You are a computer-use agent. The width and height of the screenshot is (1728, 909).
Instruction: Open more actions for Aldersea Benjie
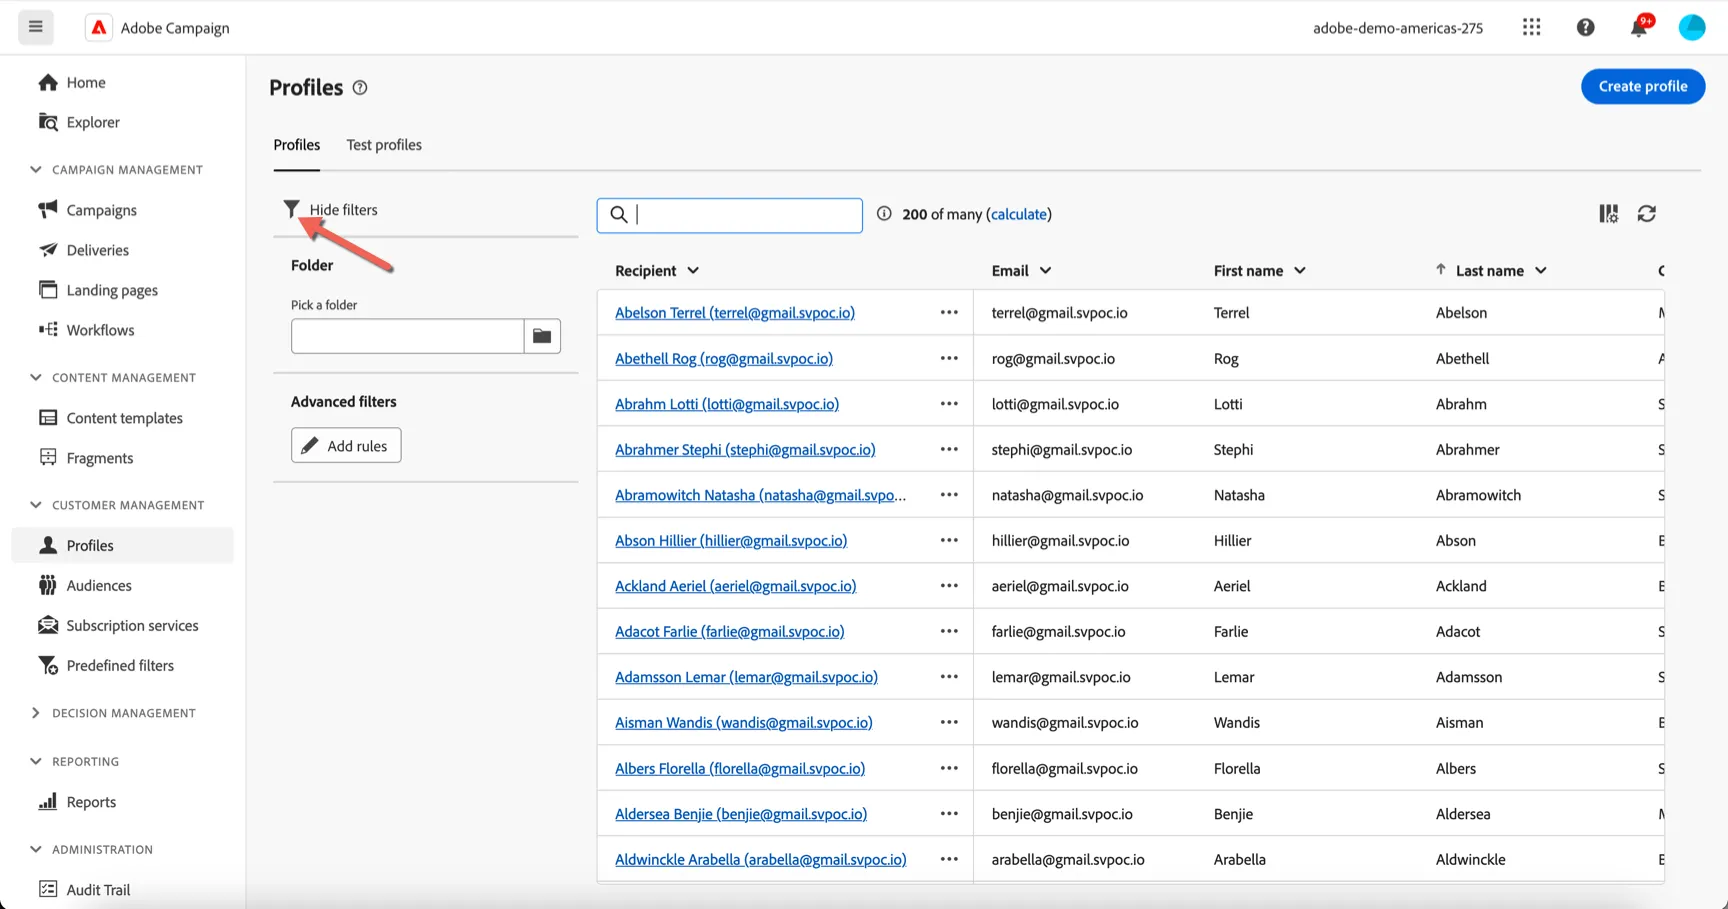[x=949, y=814]
